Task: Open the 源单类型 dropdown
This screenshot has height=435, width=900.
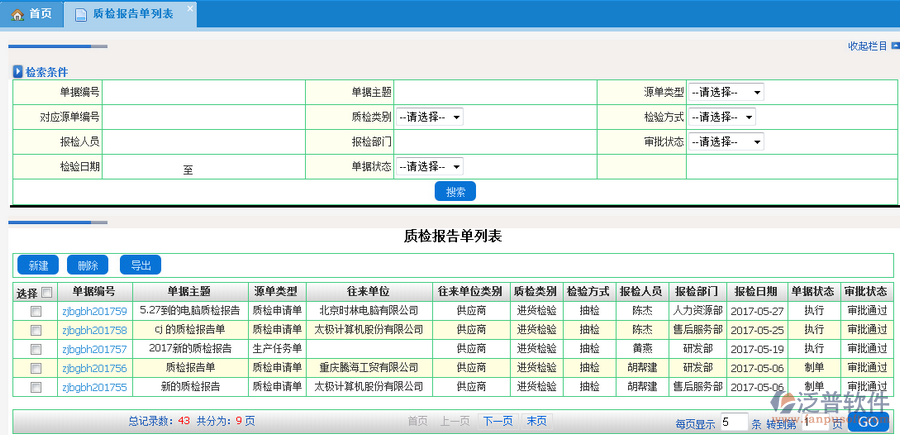Action: (x=726, y=92)
